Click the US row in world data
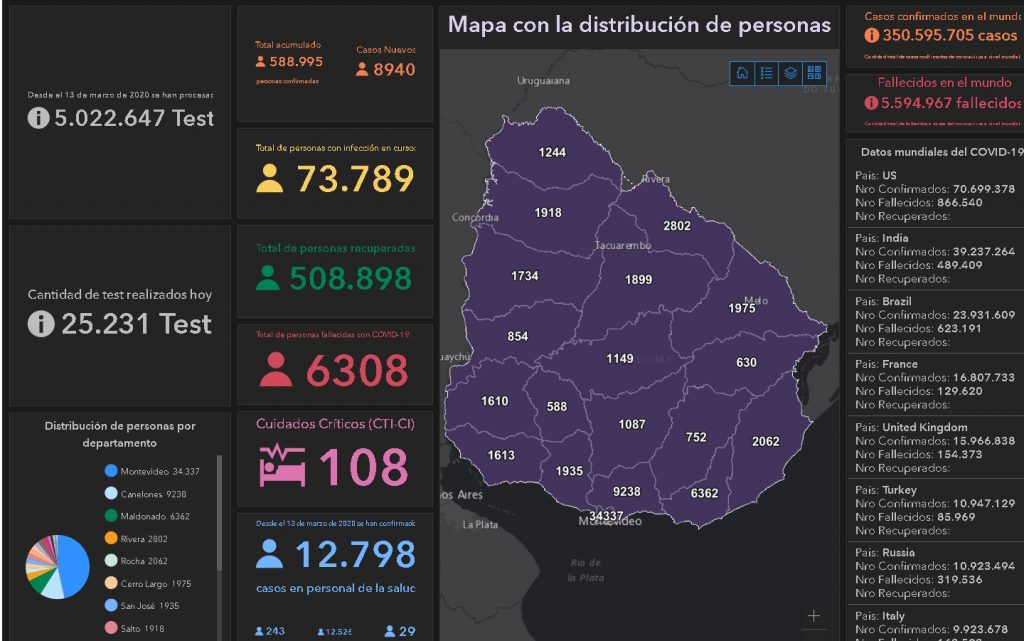Viewport: 1024px width, 641px height. pyautogui.click(x=936, y=196)
